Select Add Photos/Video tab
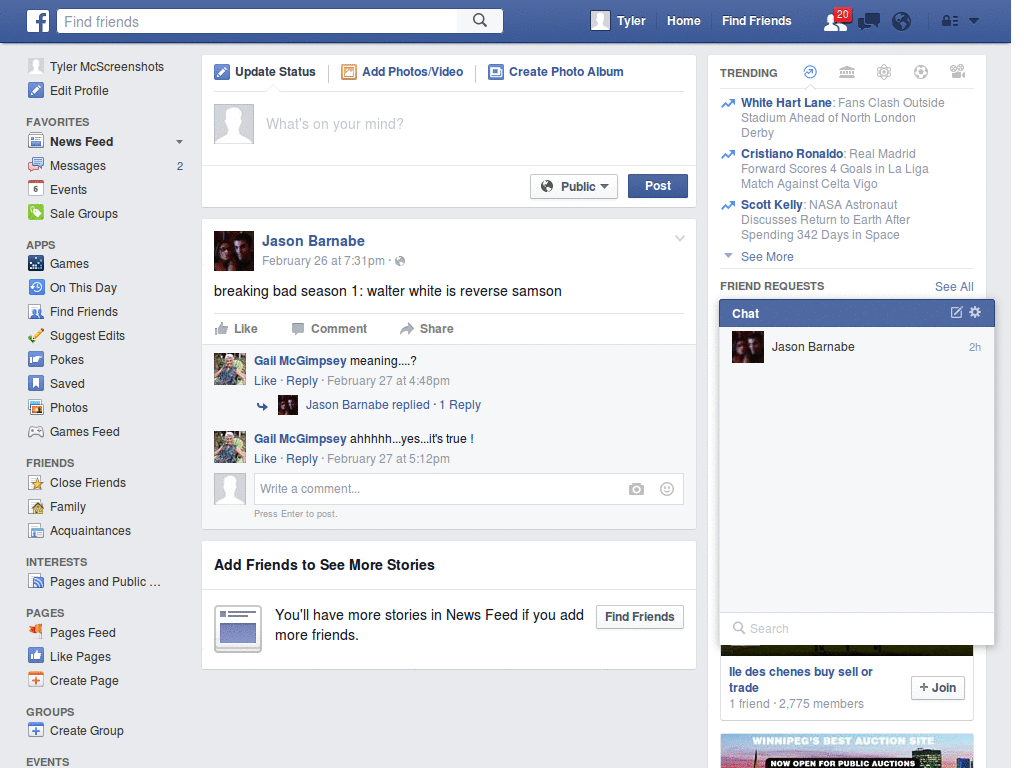 coord(402,72)
